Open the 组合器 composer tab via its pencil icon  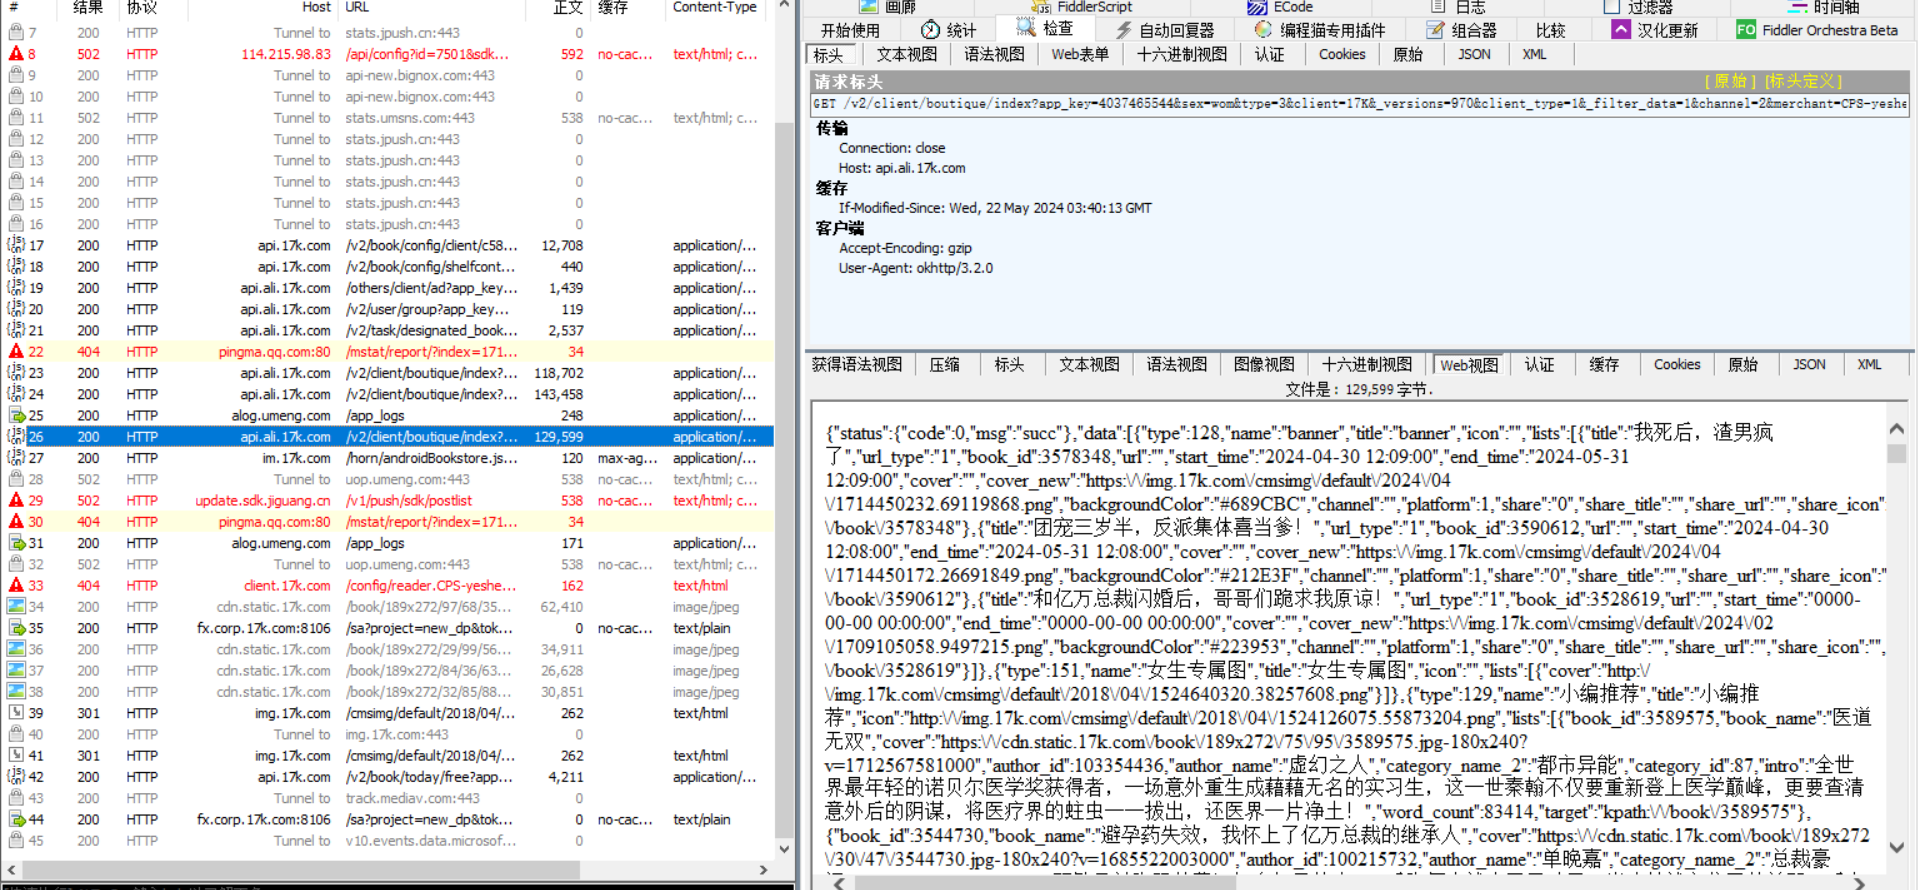1435,30
